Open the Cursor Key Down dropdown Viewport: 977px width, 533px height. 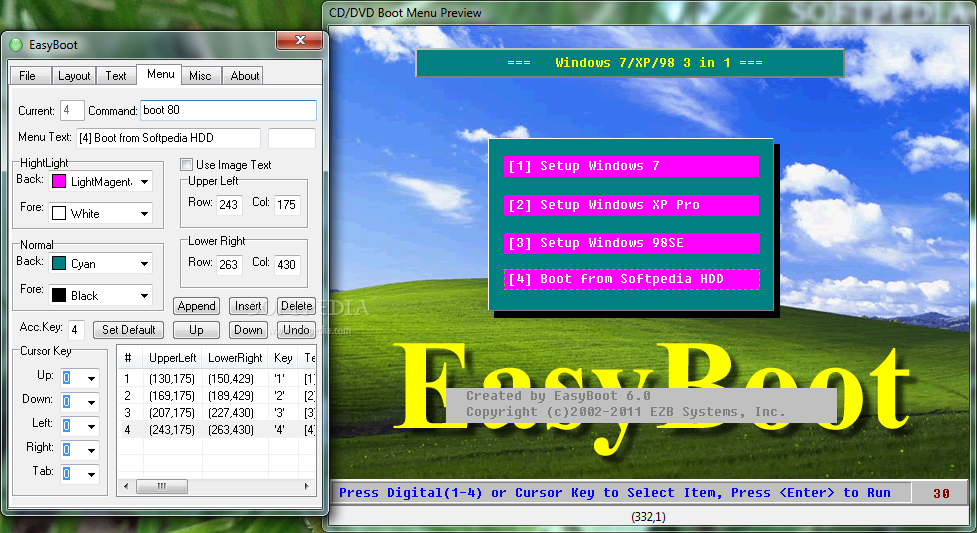point(91,402)
